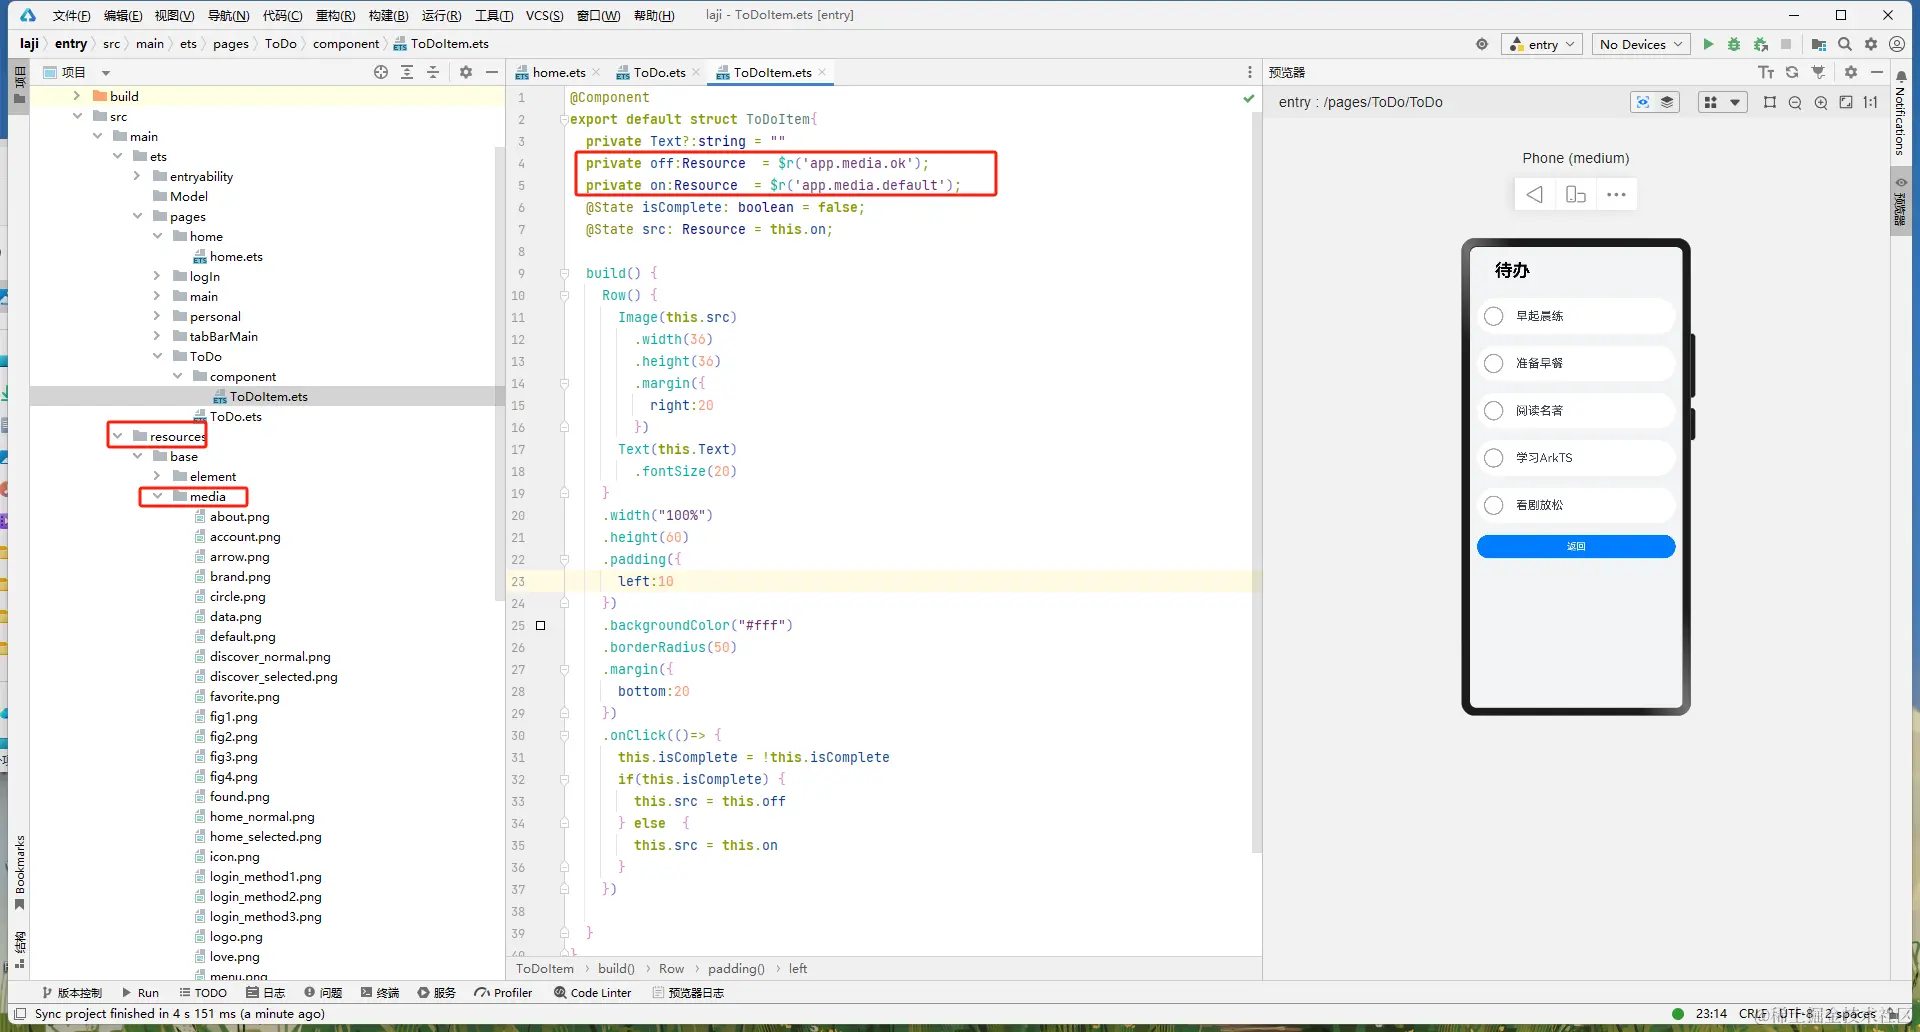Image resolution: width=1920 pixels, height=1032 pixels.
Task: Switch to the home.ets editor tab
Action: 558,72
